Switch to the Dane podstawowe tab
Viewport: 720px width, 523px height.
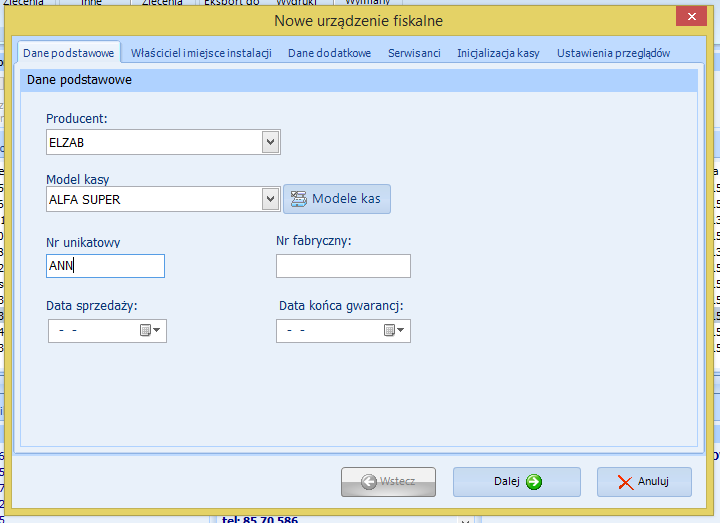[x=69, y=53]
